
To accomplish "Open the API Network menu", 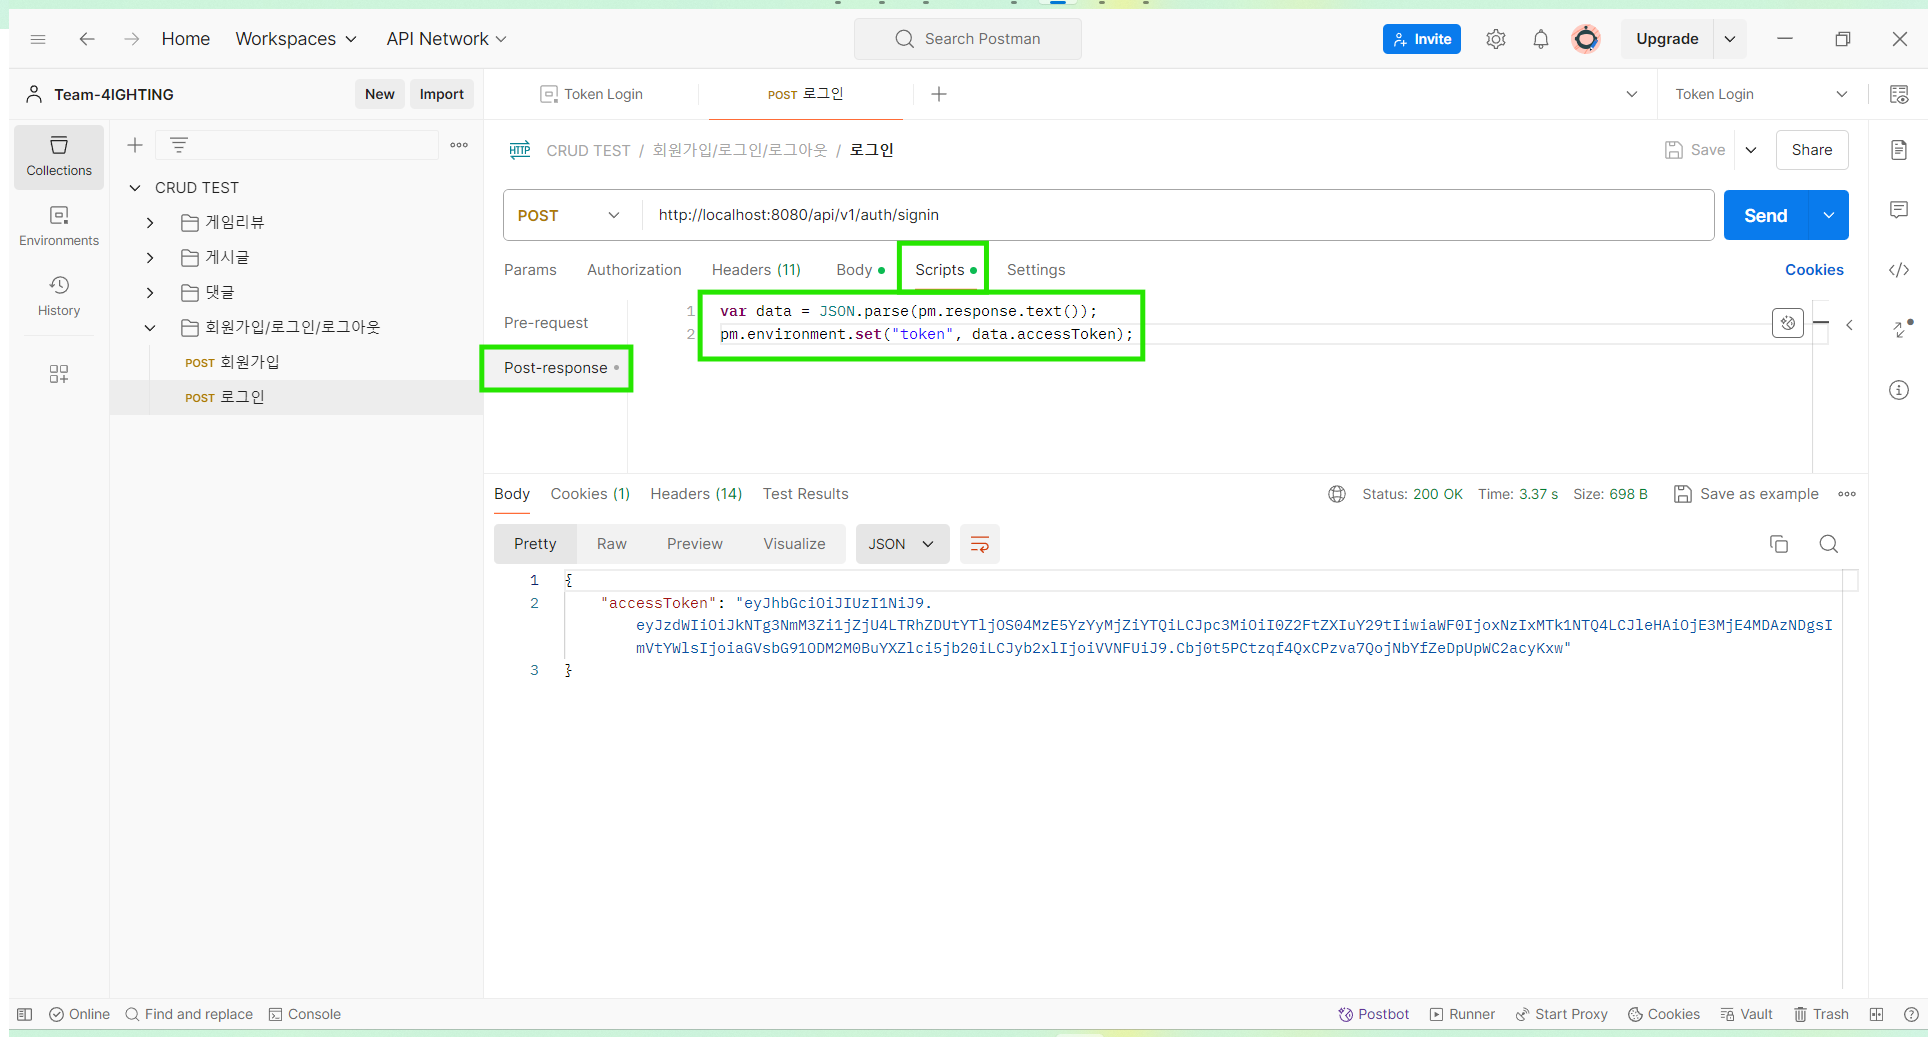I will [x=446, y=39].
